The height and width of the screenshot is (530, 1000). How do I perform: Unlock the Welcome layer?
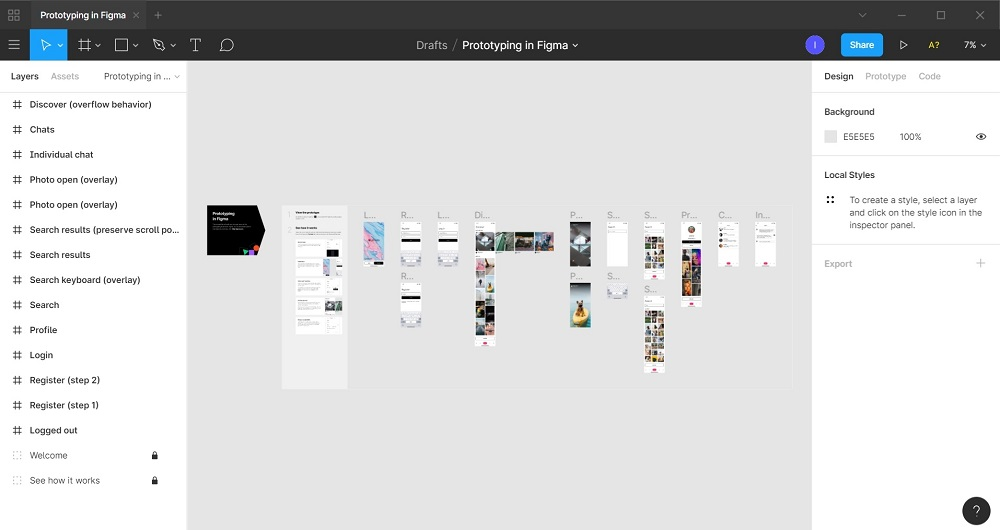[x=154, y=455]
